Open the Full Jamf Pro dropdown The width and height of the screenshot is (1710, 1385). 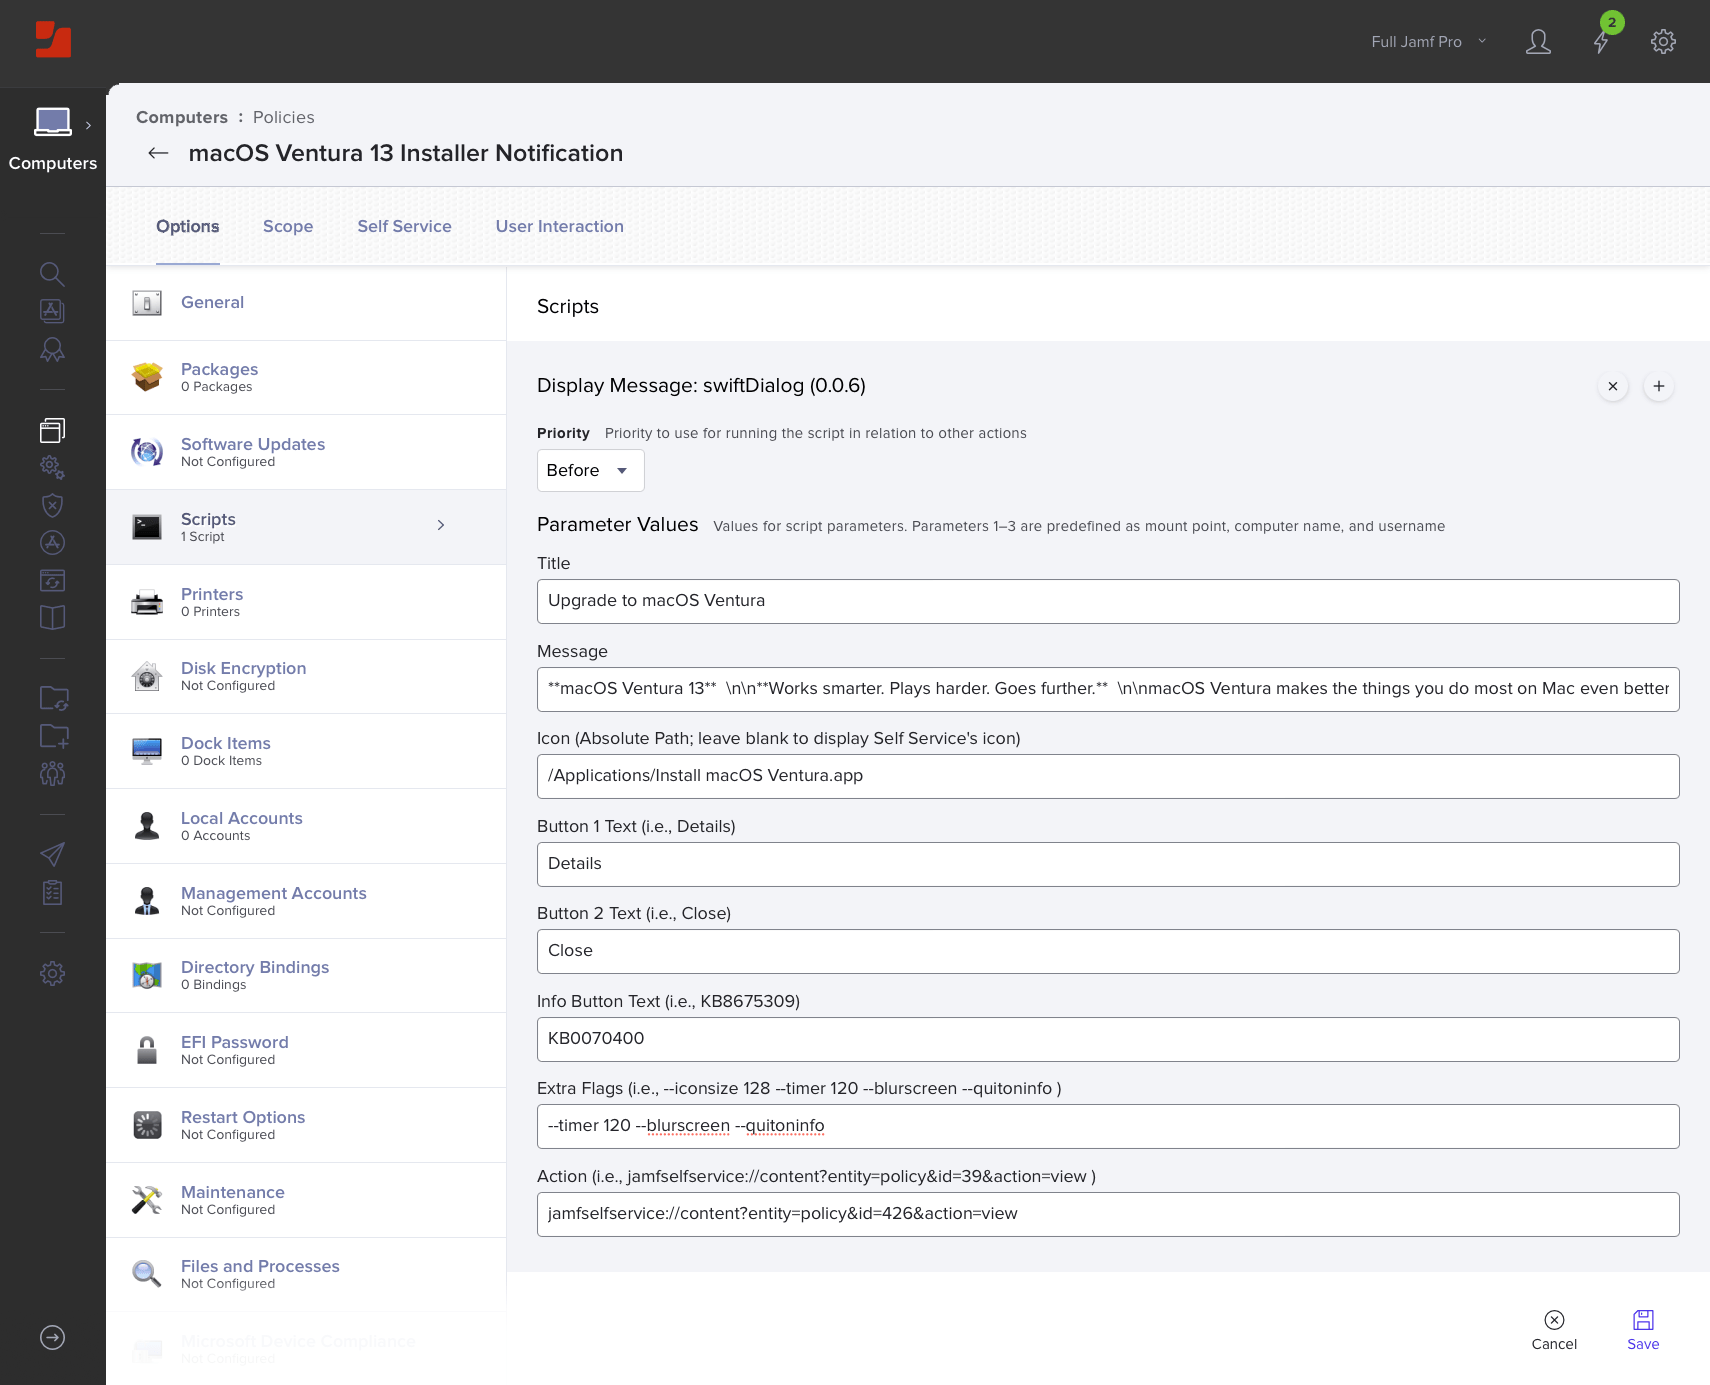[x=1429, y=41]
